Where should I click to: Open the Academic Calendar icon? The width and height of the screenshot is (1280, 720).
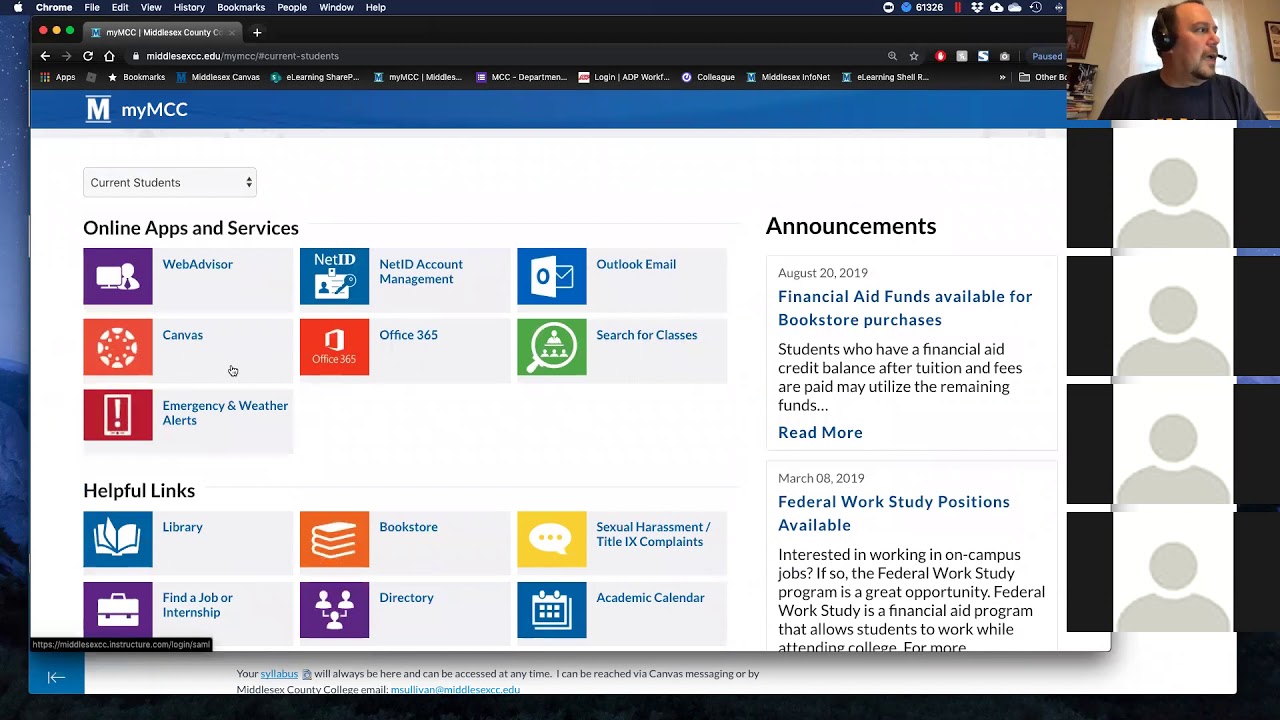551,610
